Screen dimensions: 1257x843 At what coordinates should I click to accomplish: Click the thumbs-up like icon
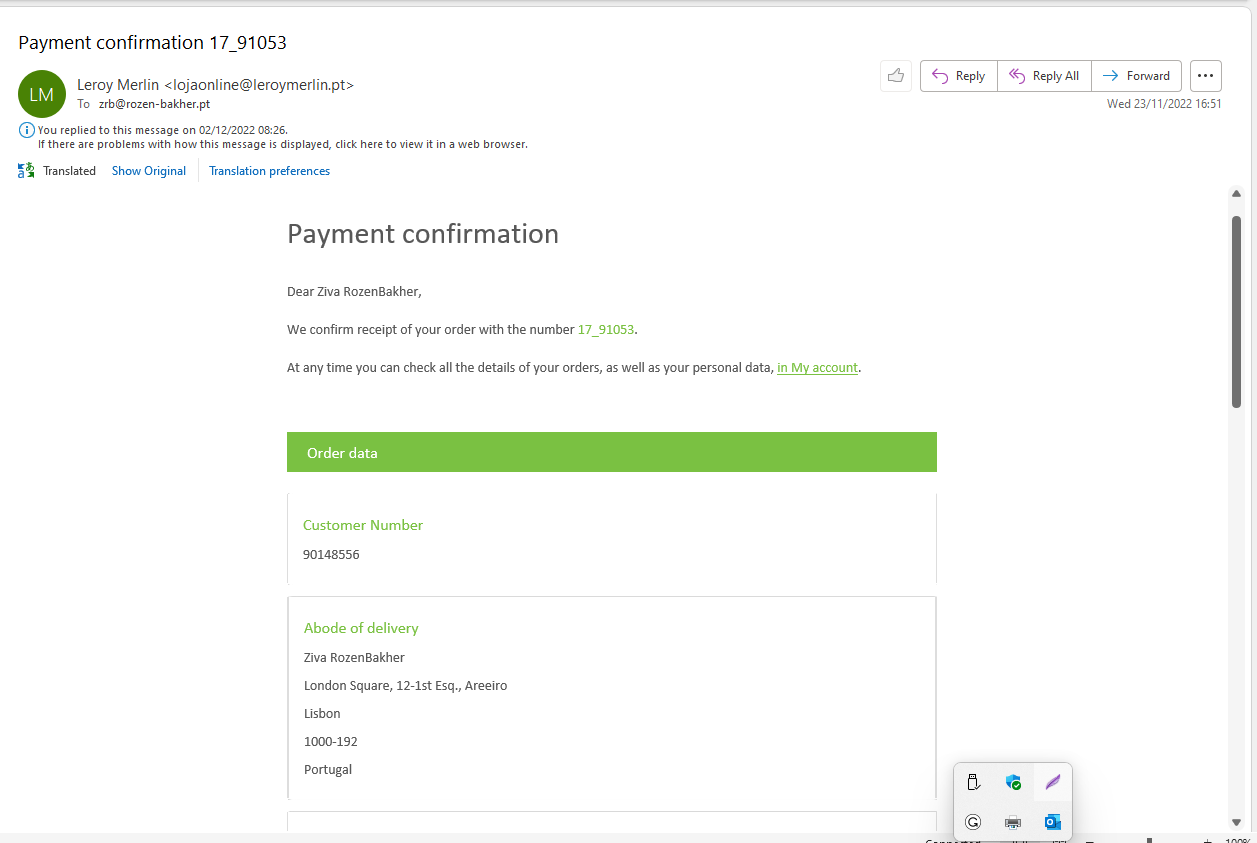895,76
